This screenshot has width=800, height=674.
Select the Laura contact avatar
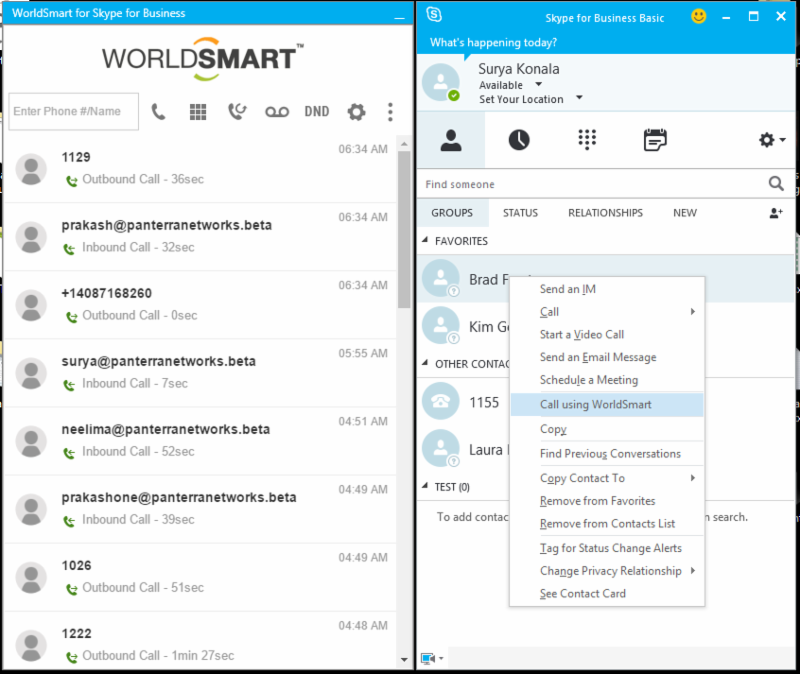[441, 448]
